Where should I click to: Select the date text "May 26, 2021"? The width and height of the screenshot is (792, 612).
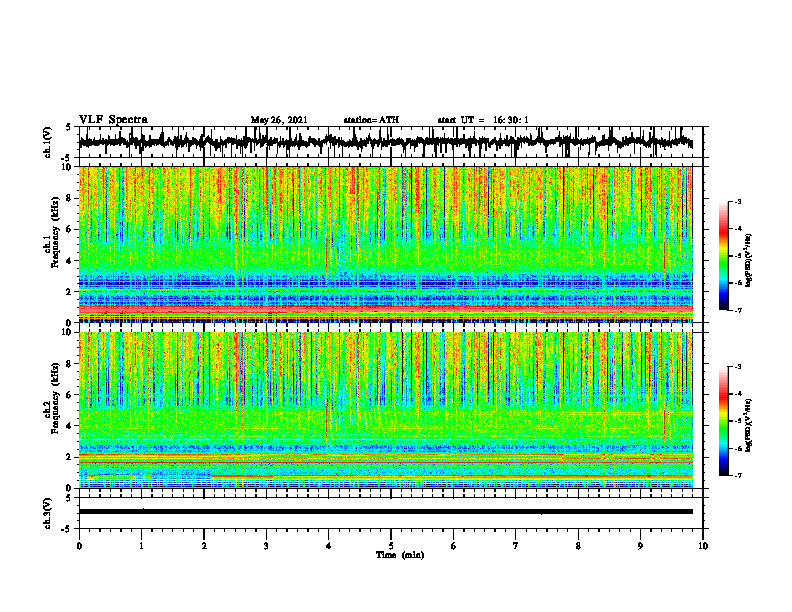click(279, 120)
